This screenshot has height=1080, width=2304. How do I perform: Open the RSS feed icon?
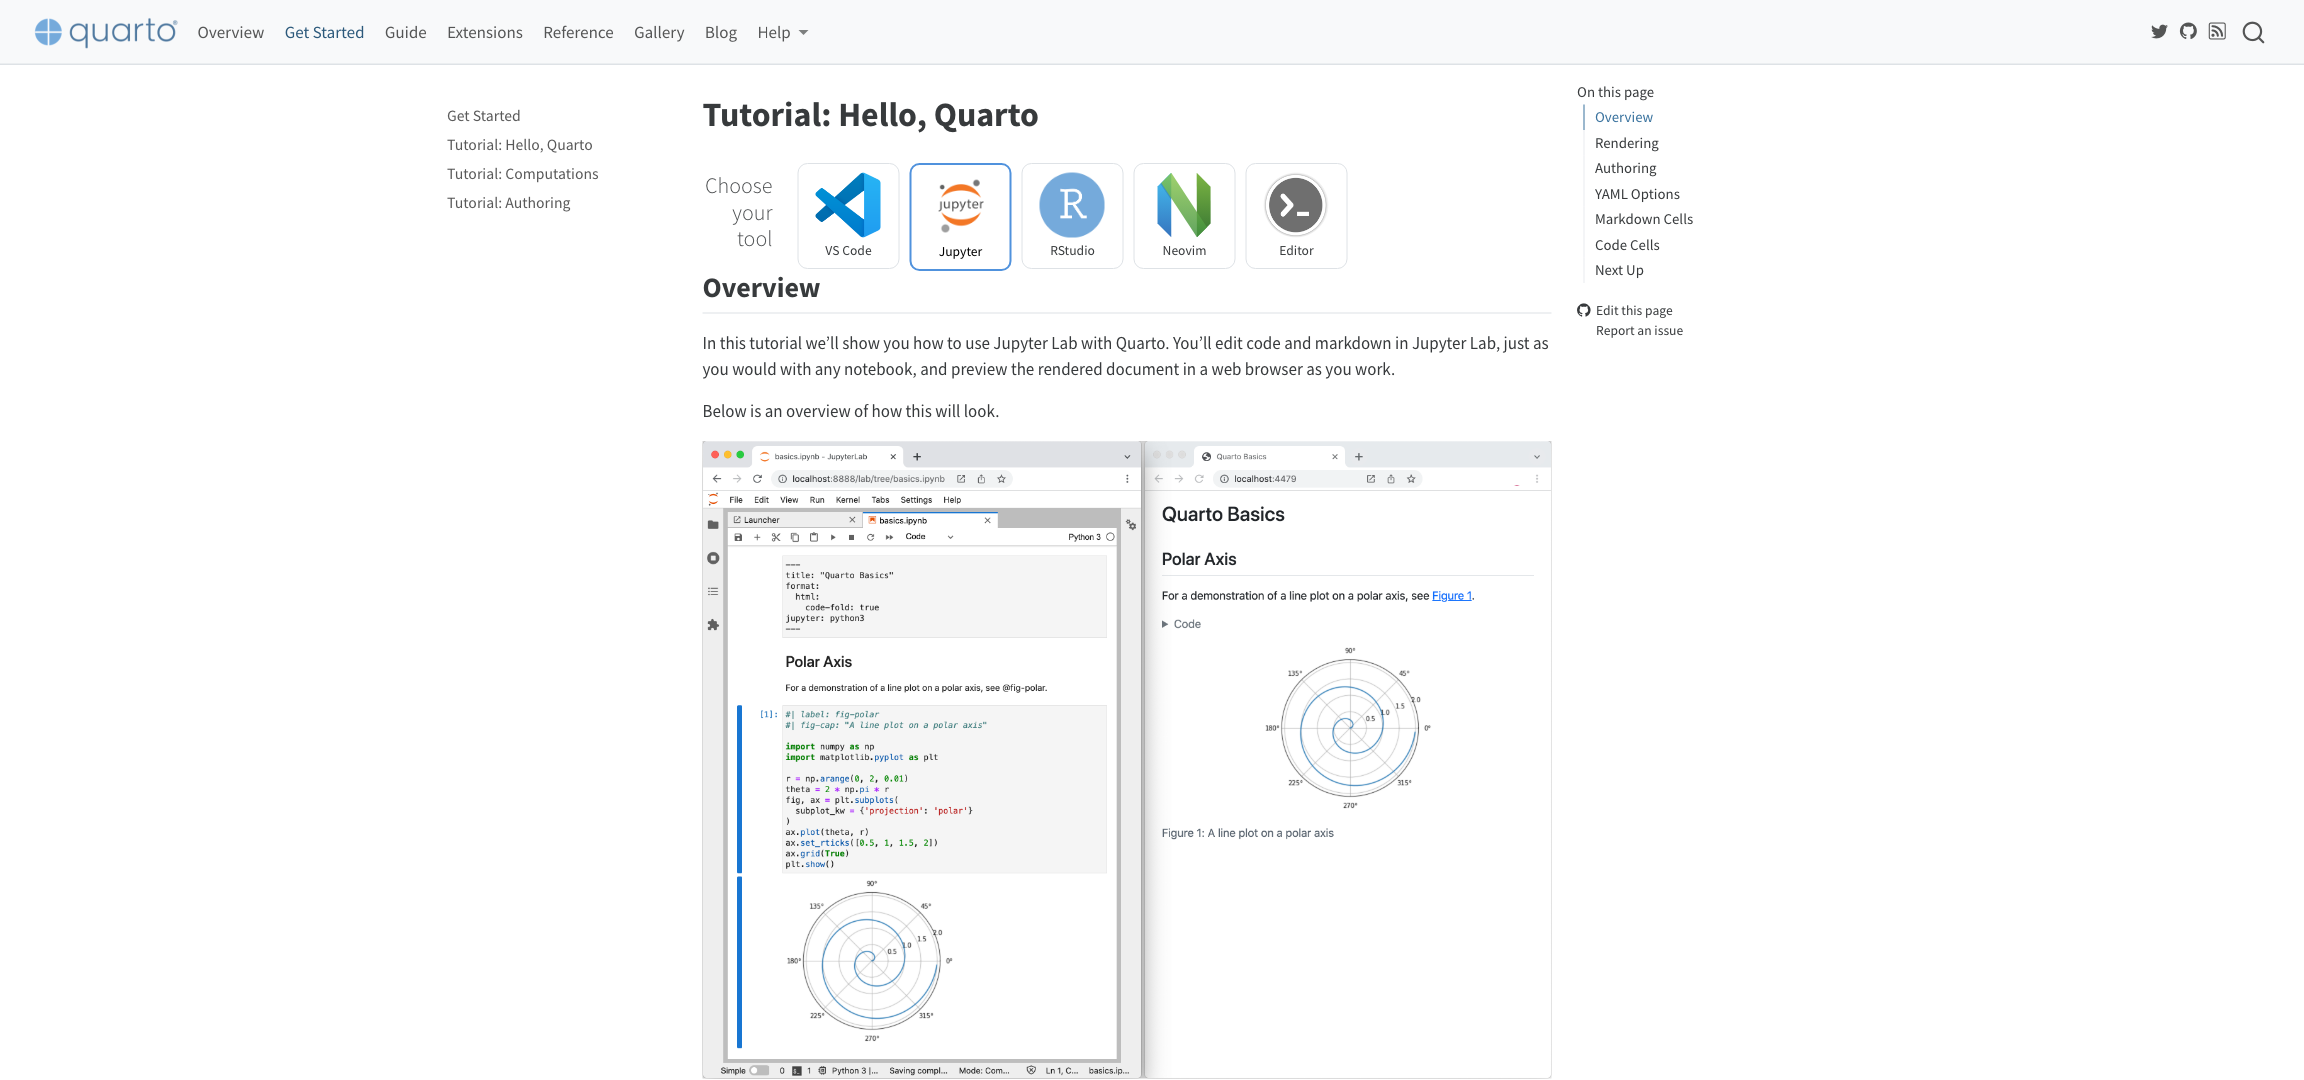coord(2217,32)
